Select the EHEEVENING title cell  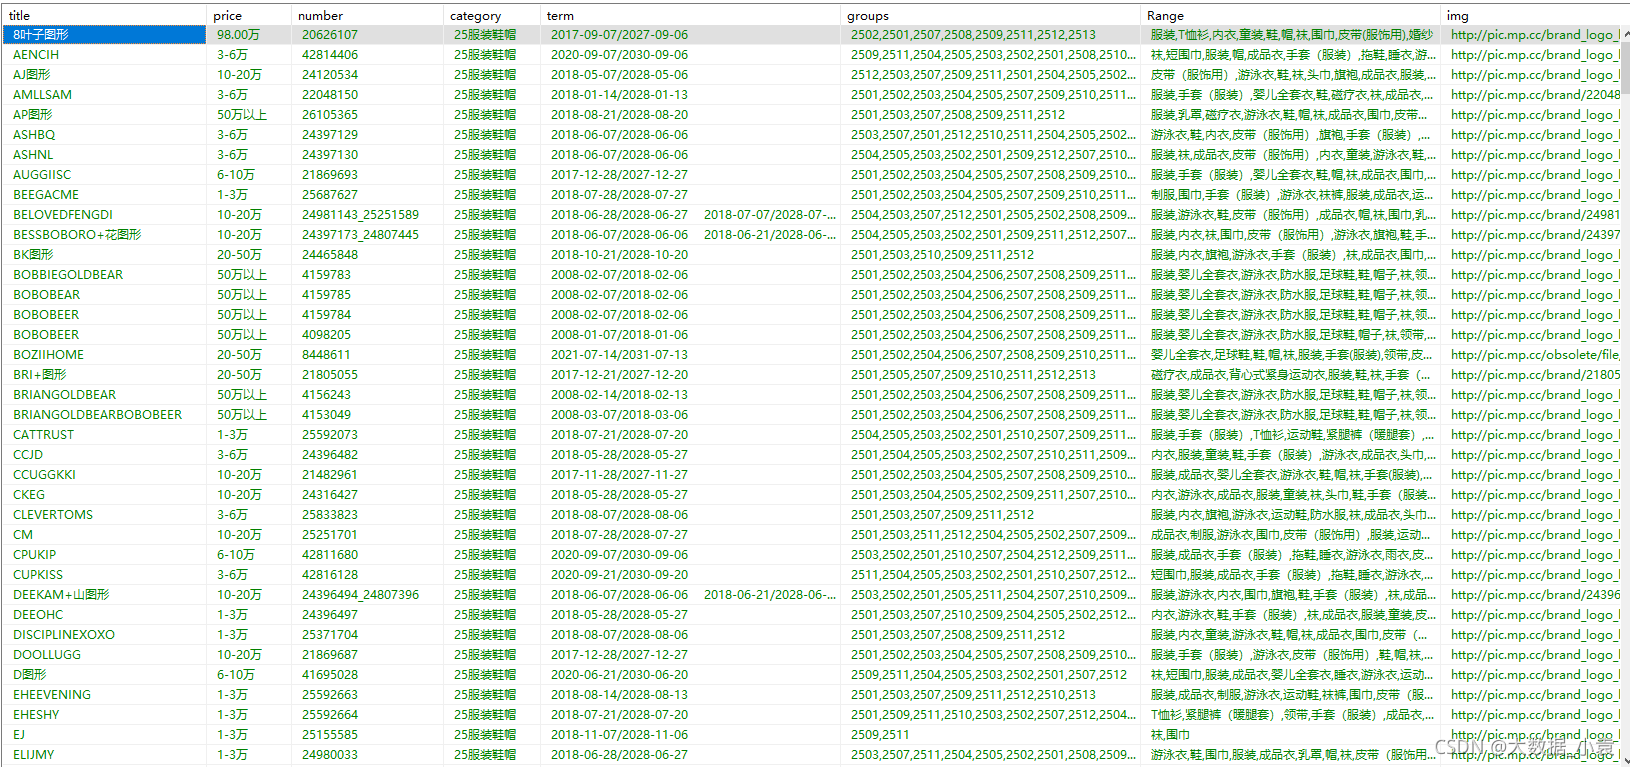click(104, 695)
